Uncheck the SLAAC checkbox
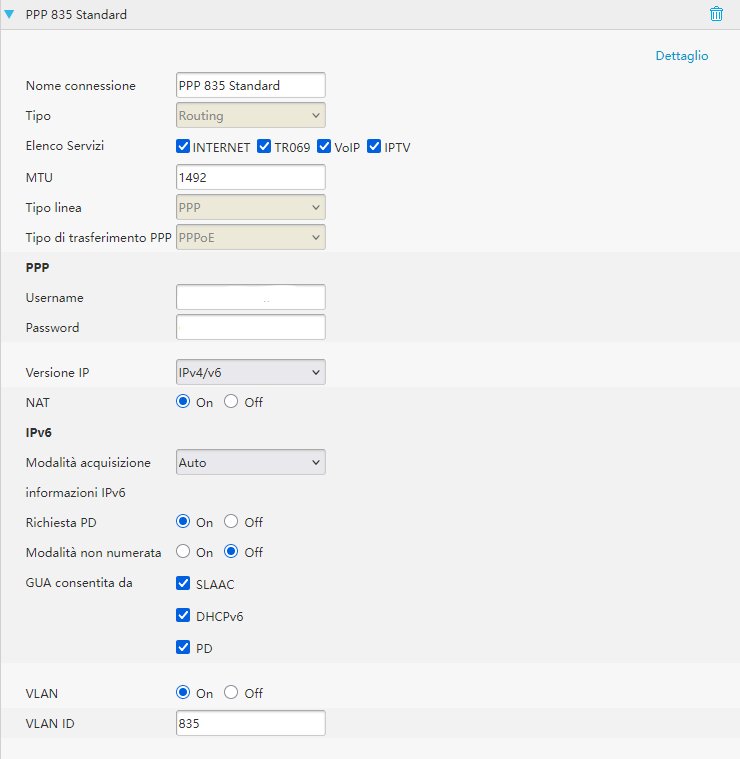This screenshot has width=740, height=759. 183,583
